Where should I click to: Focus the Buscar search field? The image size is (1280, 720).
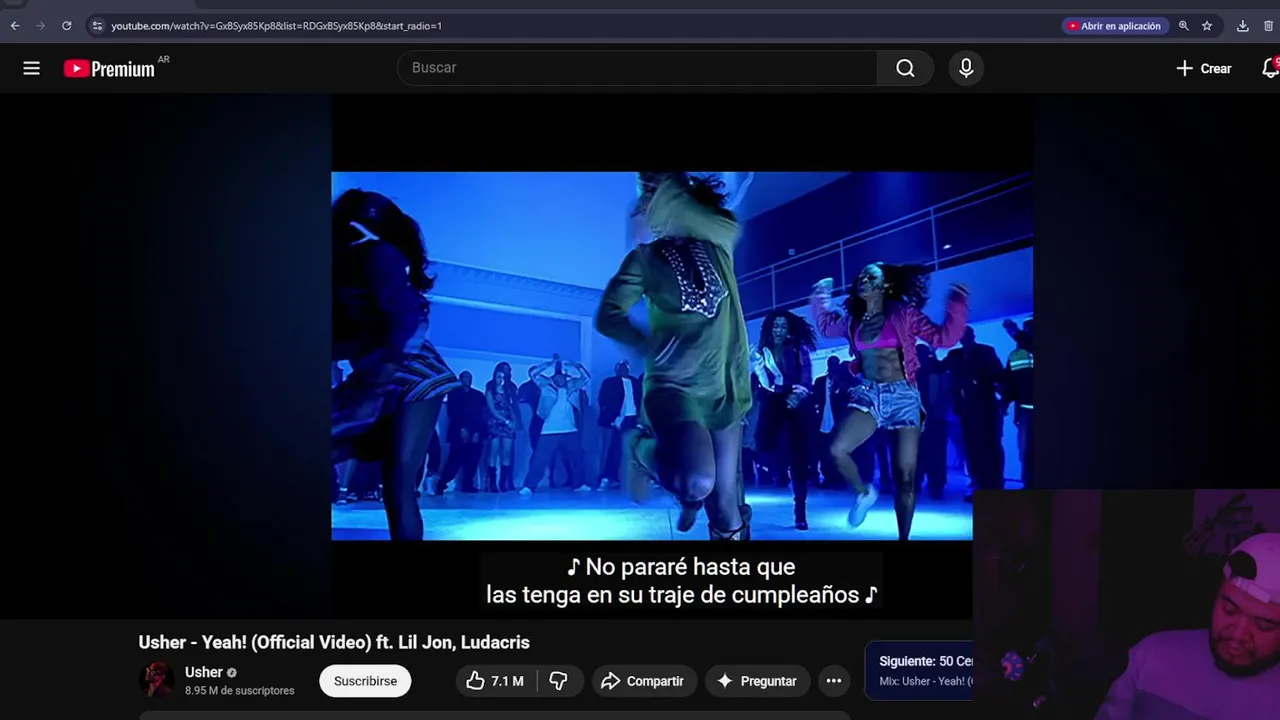(638, 68)
